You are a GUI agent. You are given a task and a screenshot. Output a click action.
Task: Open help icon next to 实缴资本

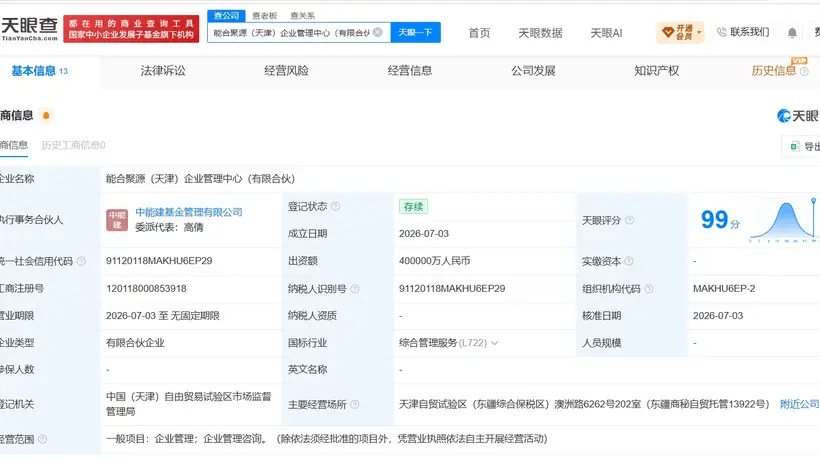(629, 261)
